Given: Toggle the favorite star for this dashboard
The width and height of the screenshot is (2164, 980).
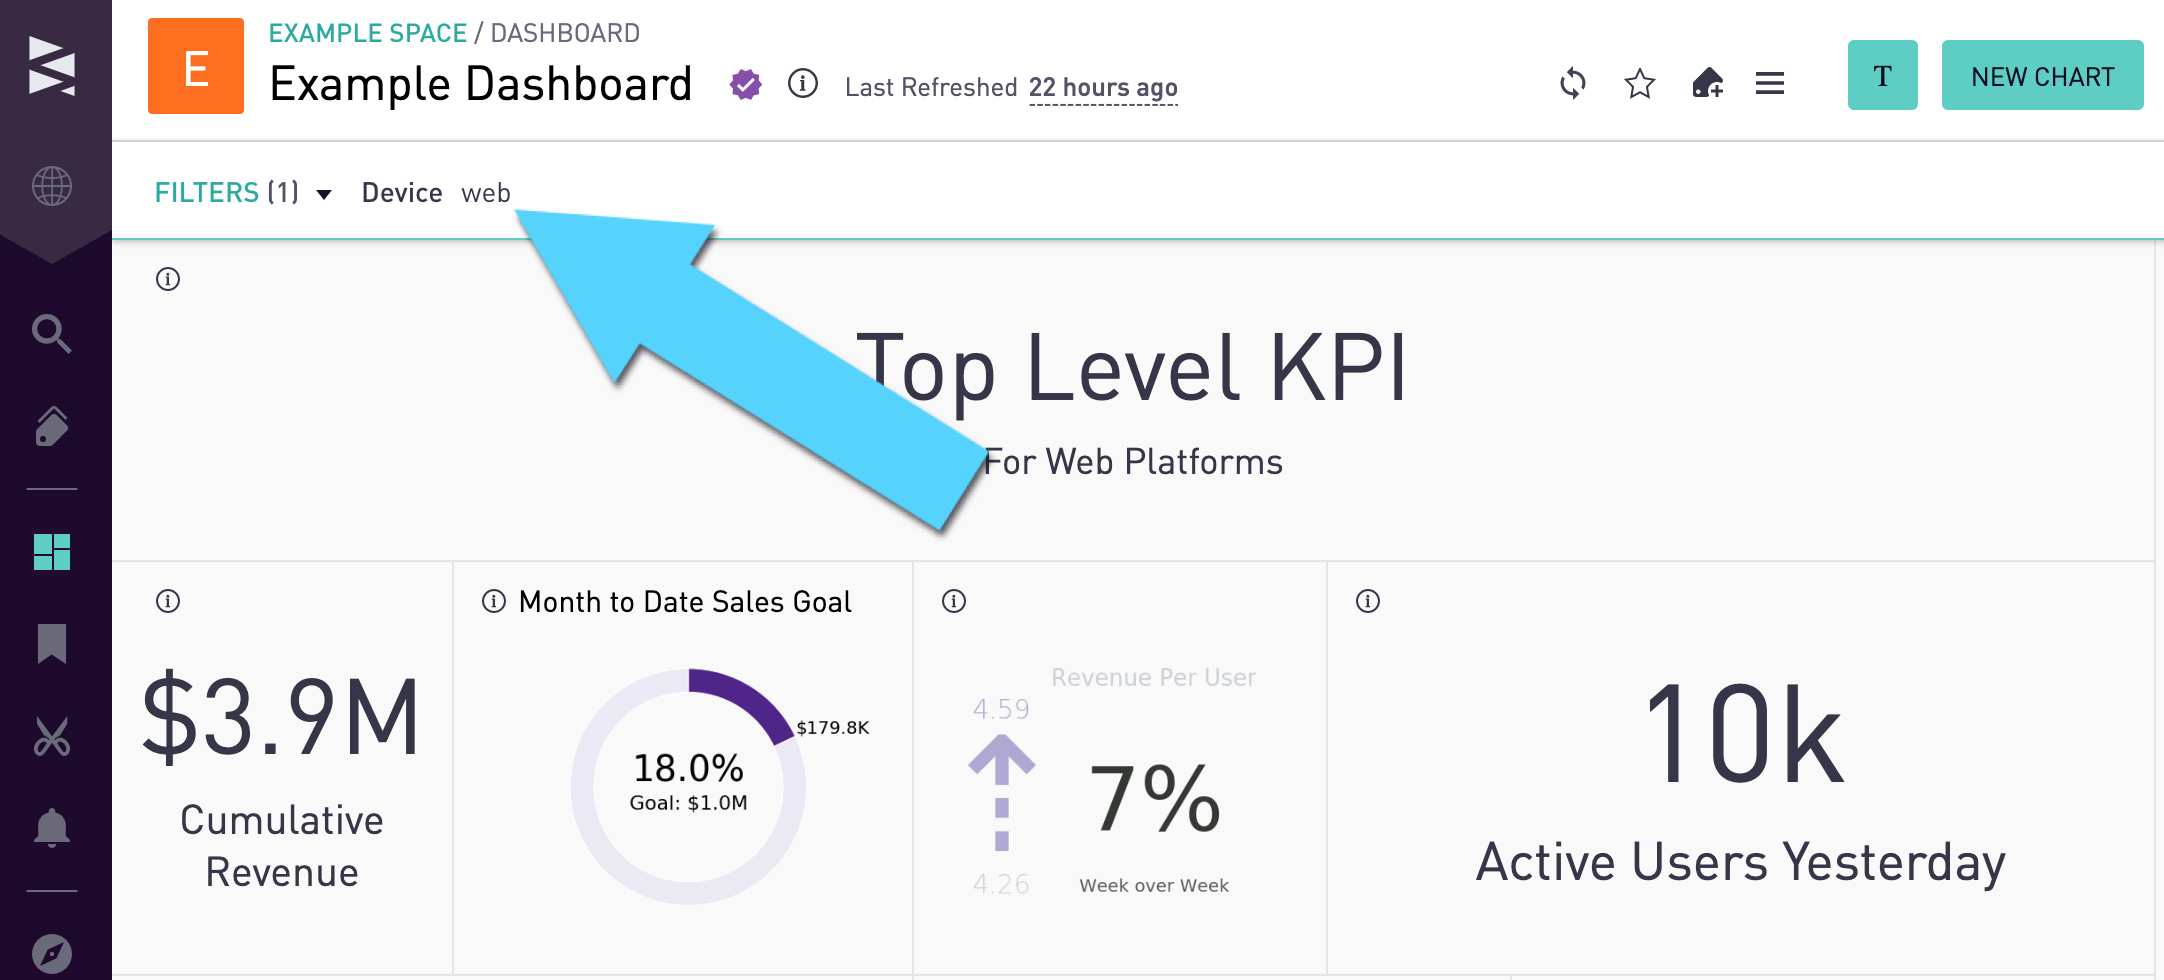Looking at the screenshot, I should (x=1638, y=84).
